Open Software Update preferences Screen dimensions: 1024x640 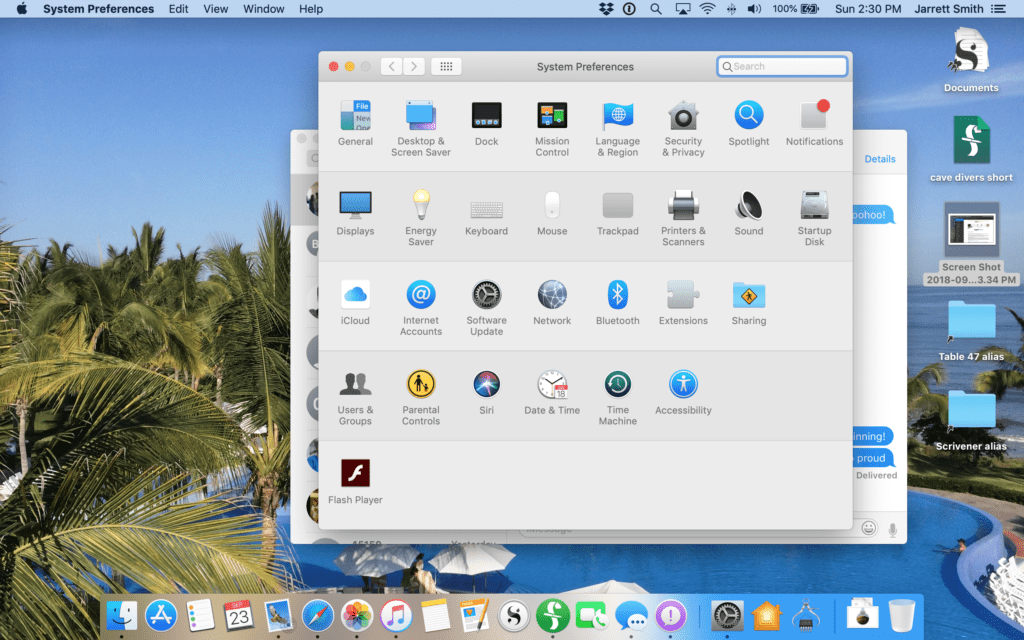click(x=487, y=307)
